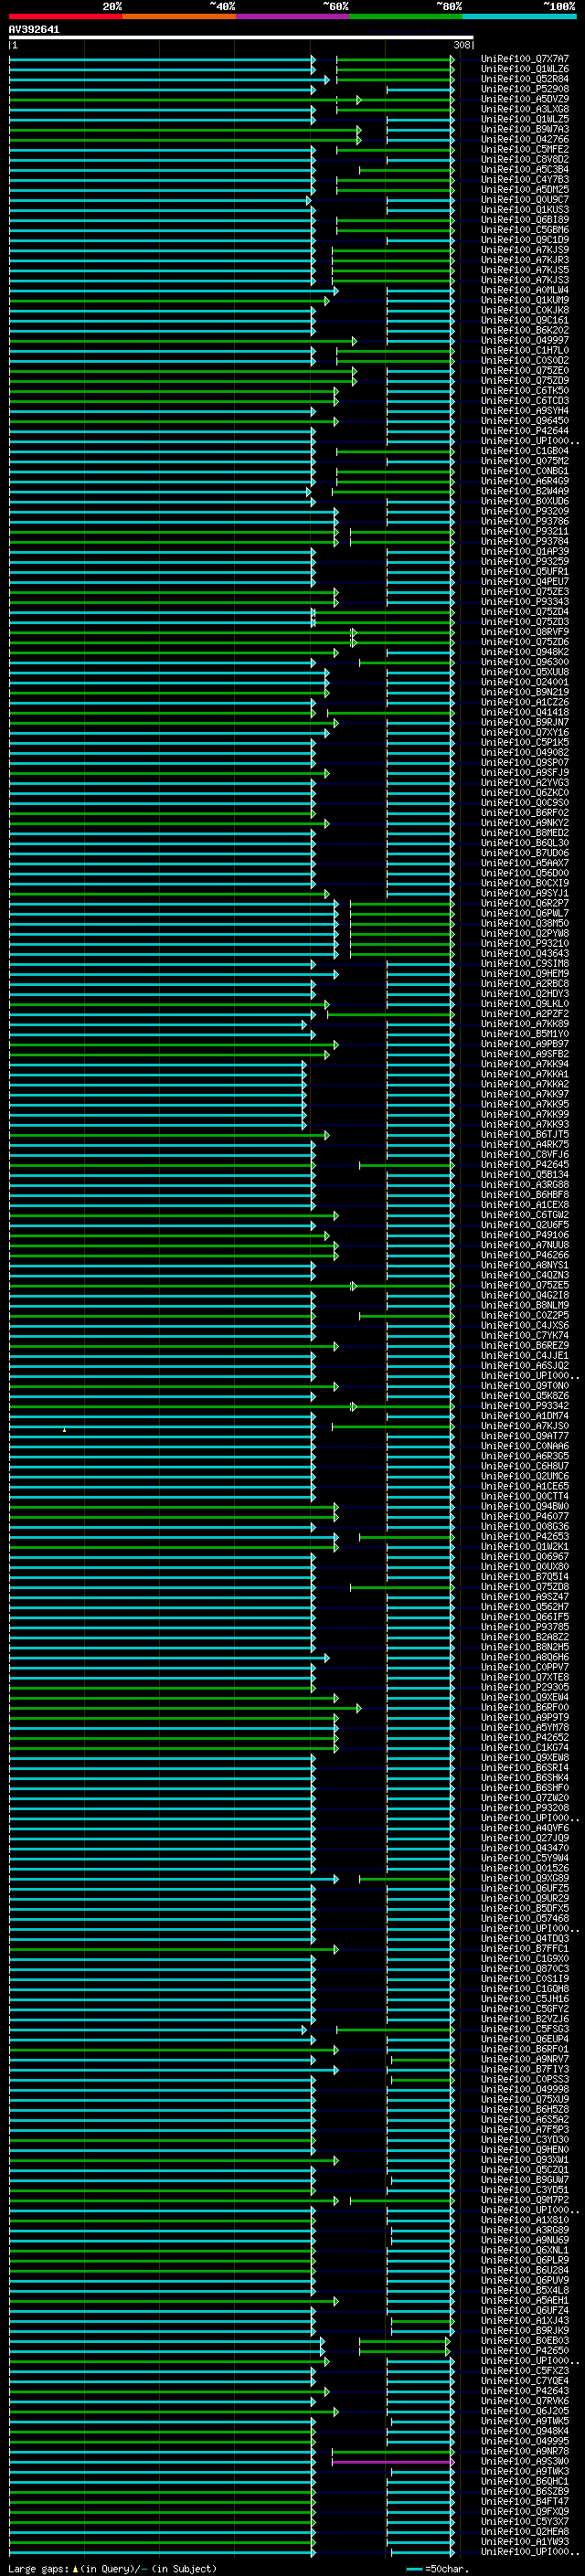Click hit label UniRef100_P42644
The height and width of the screenshot is (2576, 585).
click(x=525, y=431)
